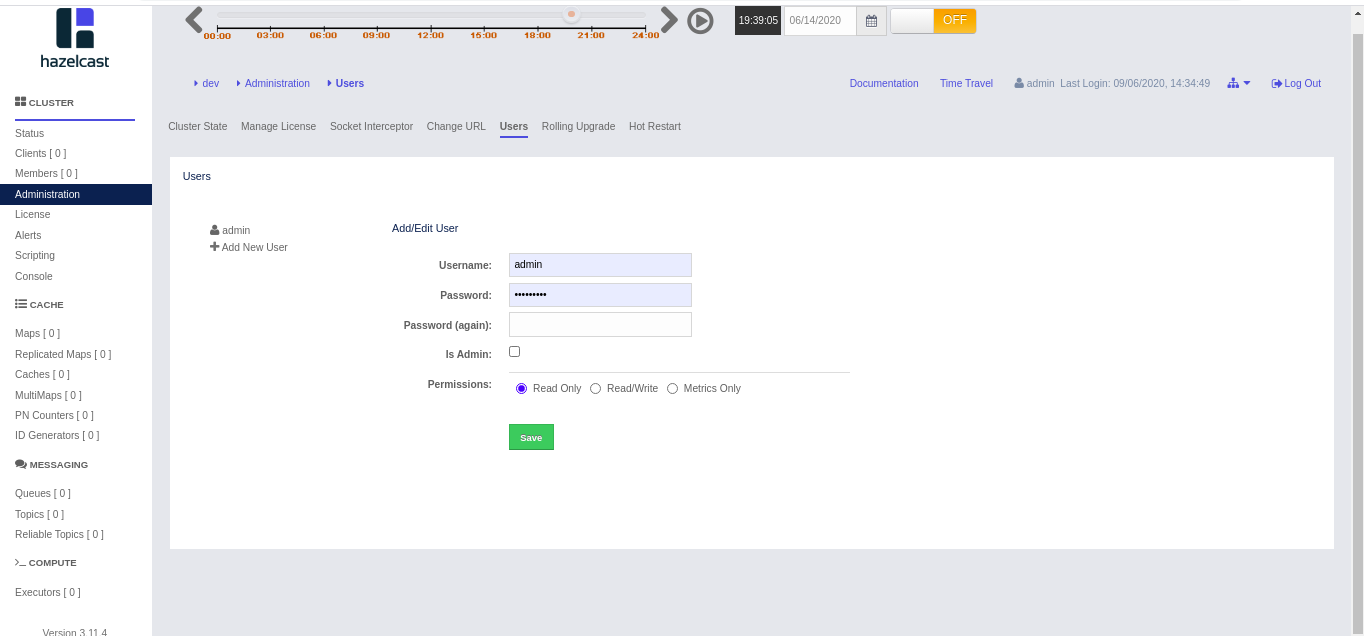Step timeline forward with right chevron

click(670, 20)
